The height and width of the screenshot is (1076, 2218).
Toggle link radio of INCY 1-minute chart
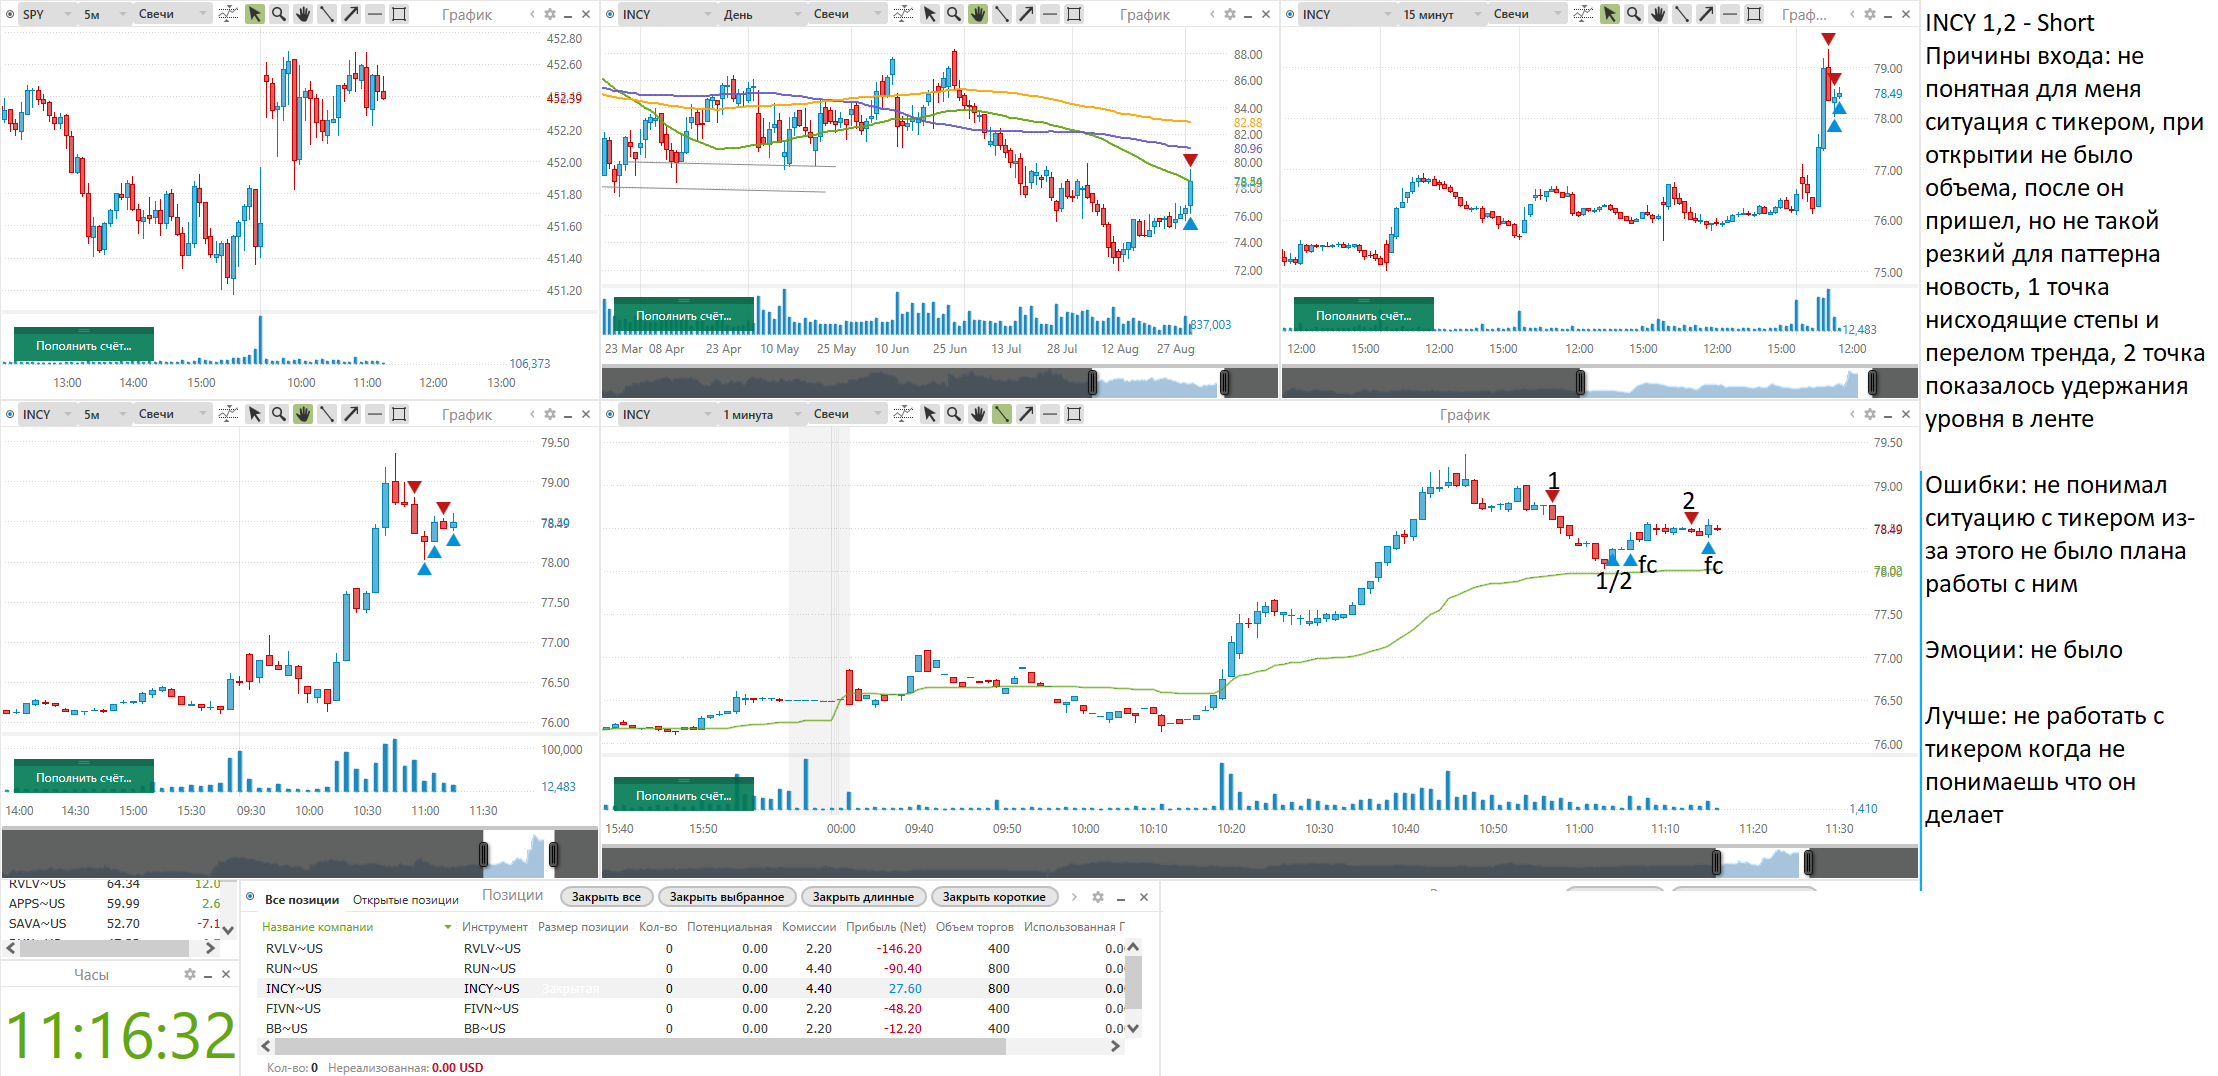610,414
